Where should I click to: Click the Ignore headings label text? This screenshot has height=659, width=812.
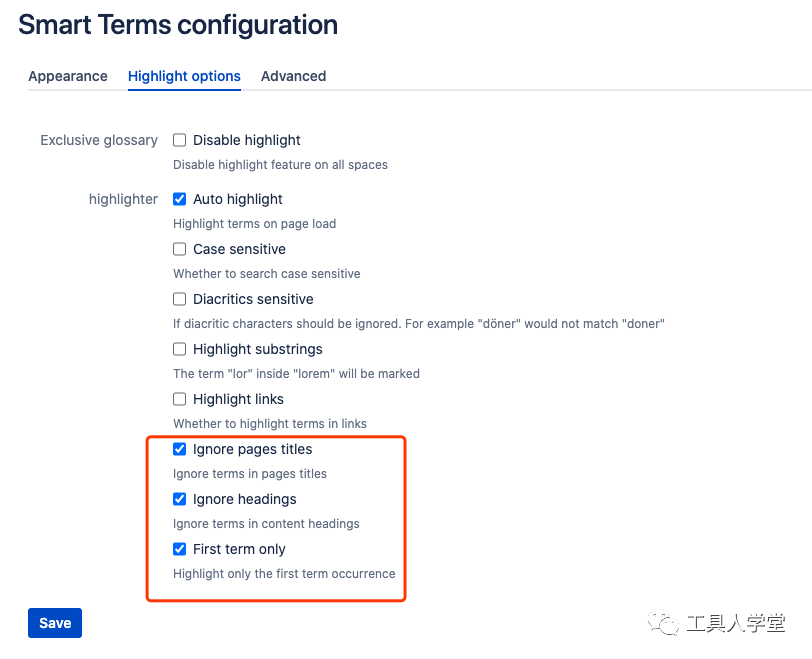[x=244, y=499]
